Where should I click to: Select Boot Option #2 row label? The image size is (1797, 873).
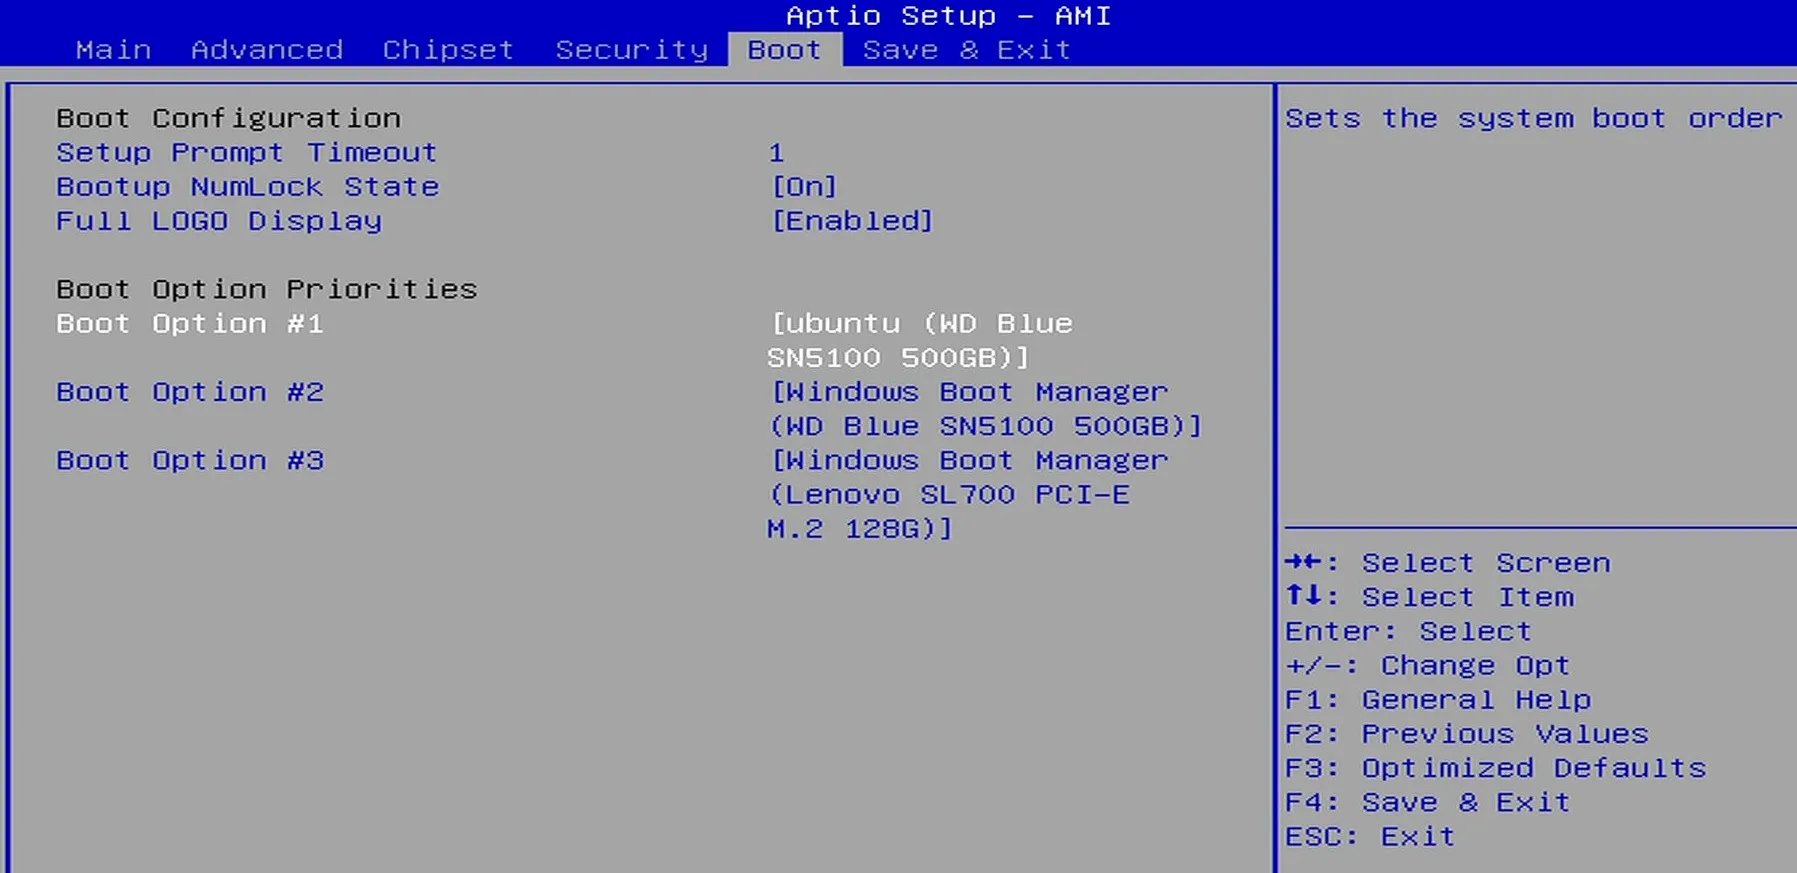[x=190, y=392]
